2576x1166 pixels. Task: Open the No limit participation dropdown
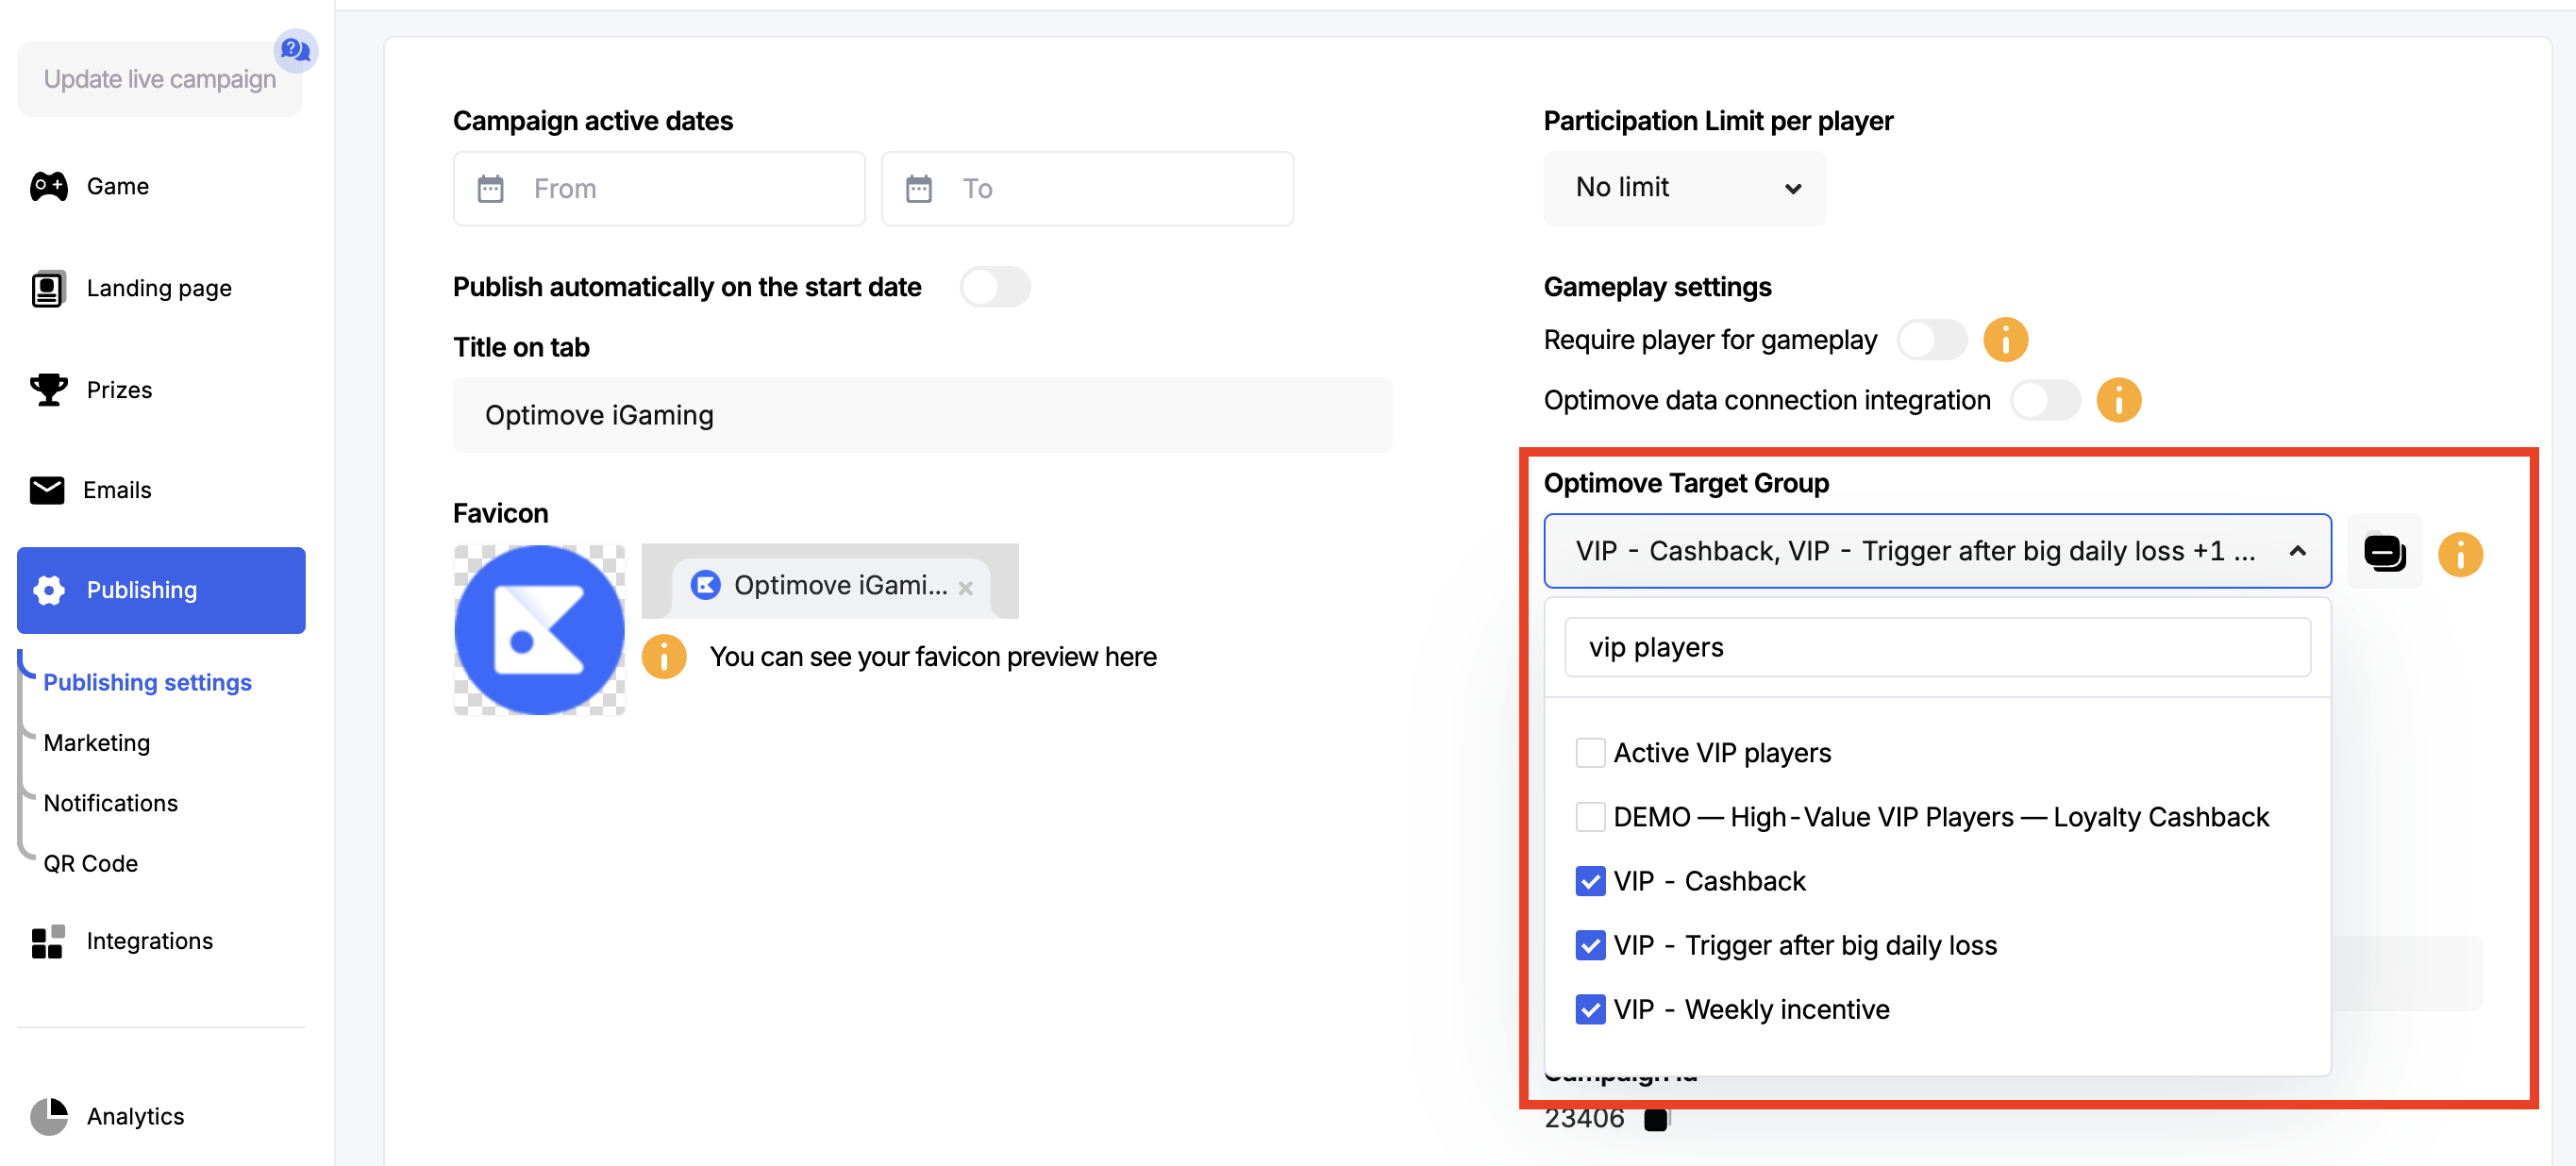pos(1685,188)
